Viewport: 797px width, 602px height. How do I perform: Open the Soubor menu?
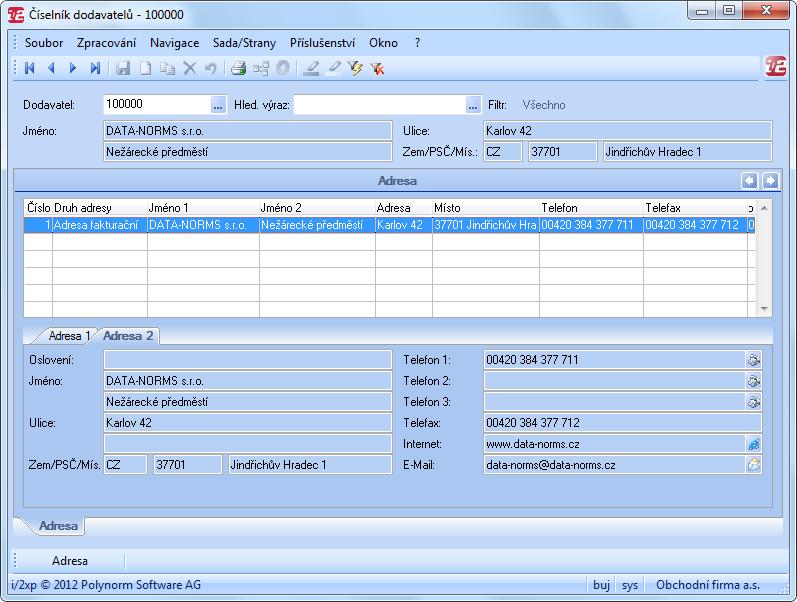click(44, 43)
